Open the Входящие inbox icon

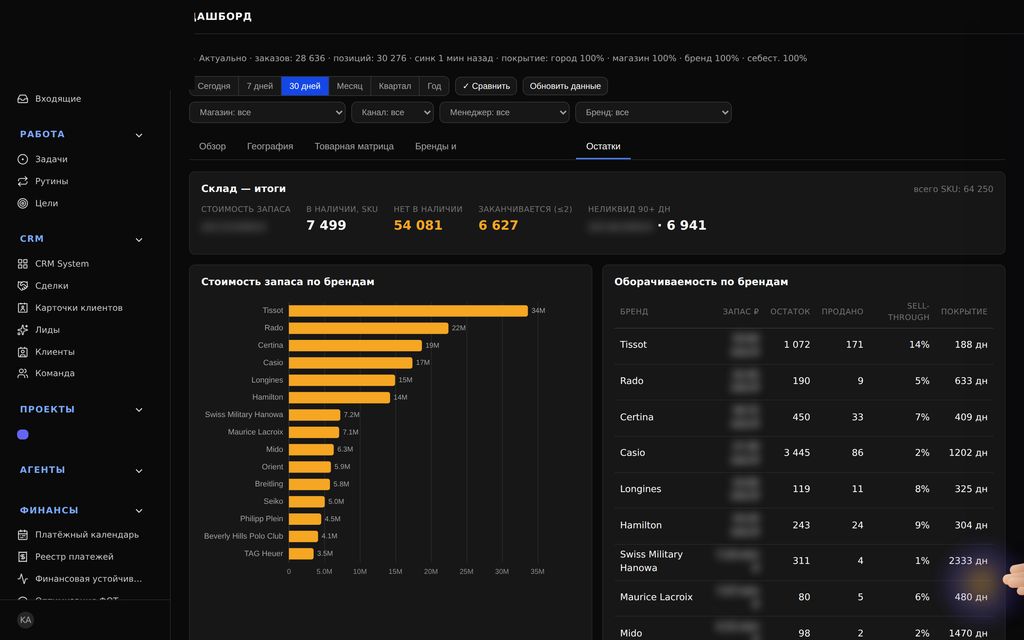click(x=23, y=99)
